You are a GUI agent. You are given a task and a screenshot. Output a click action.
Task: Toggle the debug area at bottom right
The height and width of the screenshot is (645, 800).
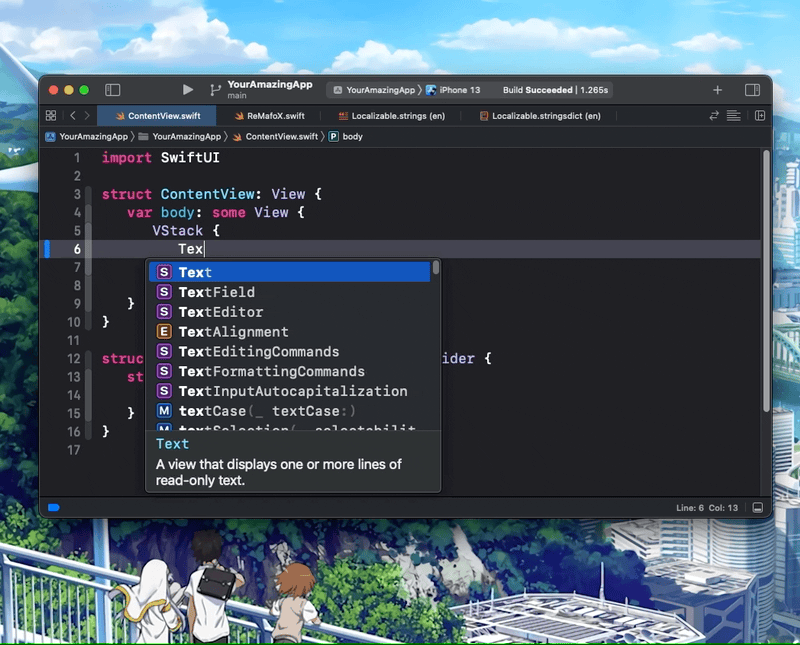click(757, 508)
